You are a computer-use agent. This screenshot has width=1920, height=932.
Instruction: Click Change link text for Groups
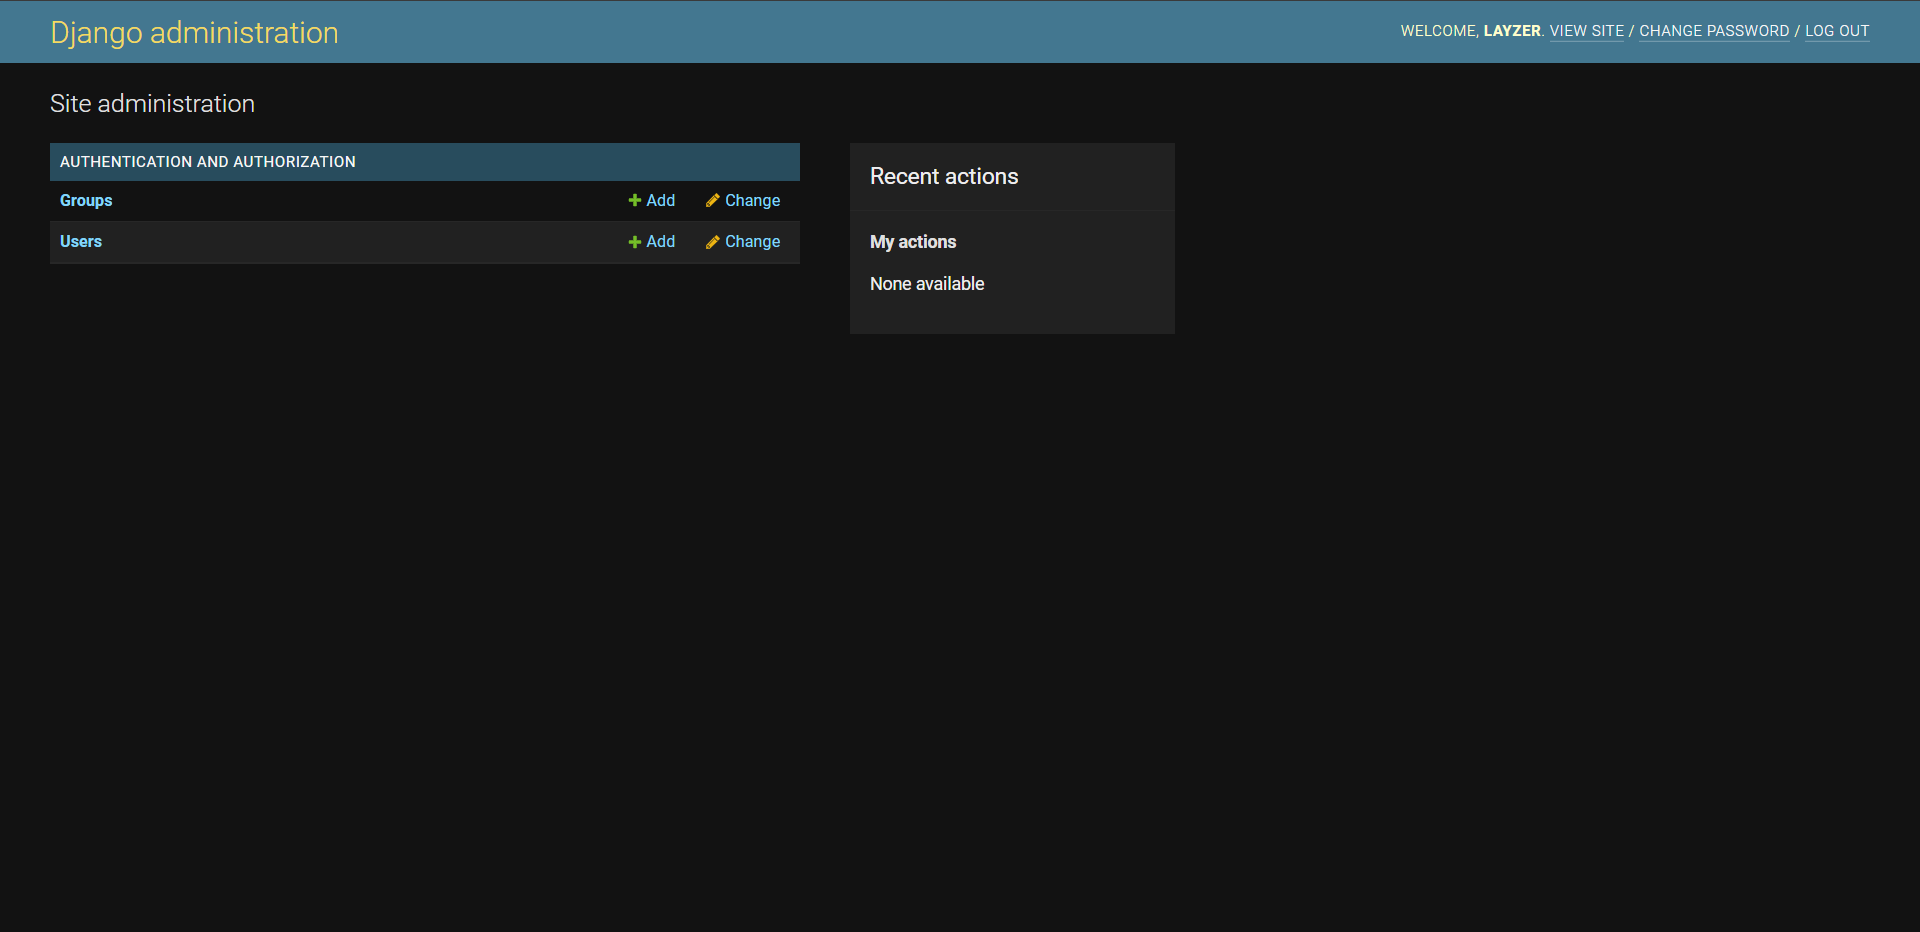pos(752,200)
